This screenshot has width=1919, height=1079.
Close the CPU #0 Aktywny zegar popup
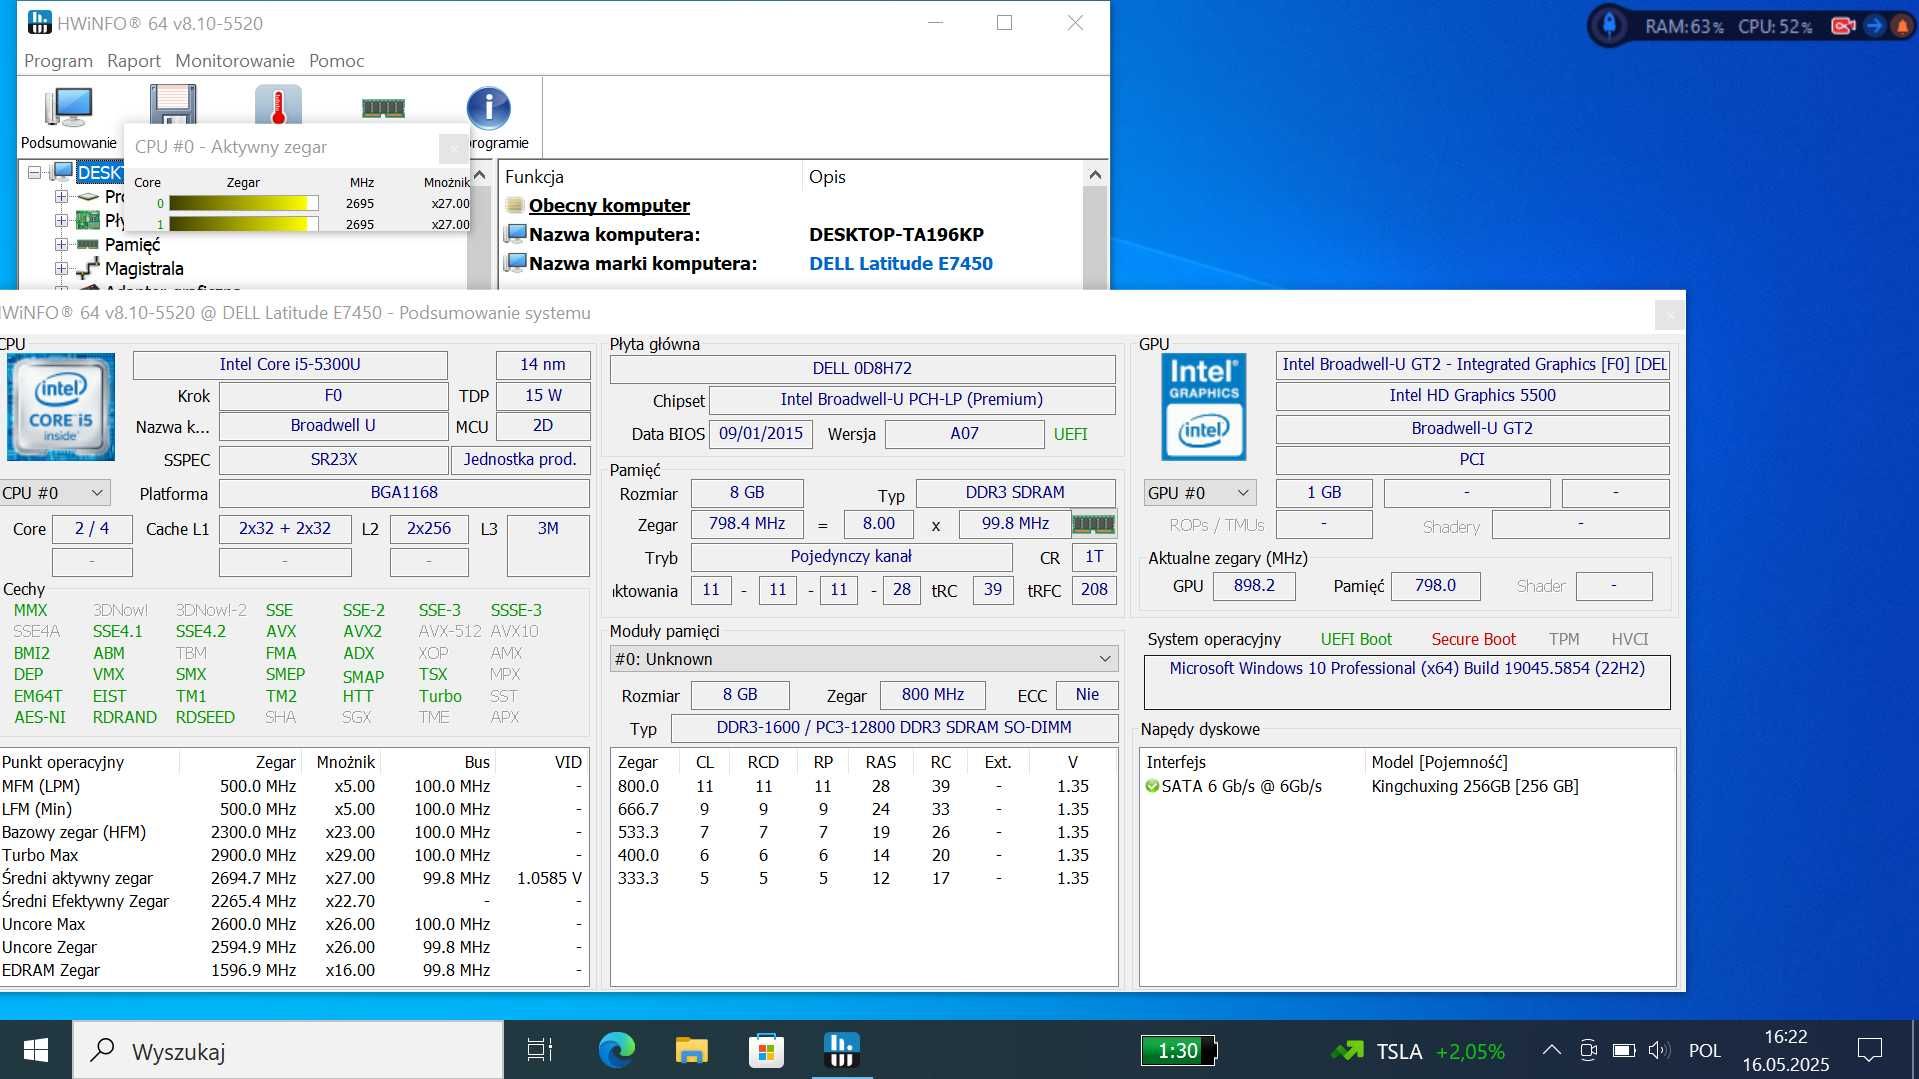pyautogui.click(x=453, y=148)
